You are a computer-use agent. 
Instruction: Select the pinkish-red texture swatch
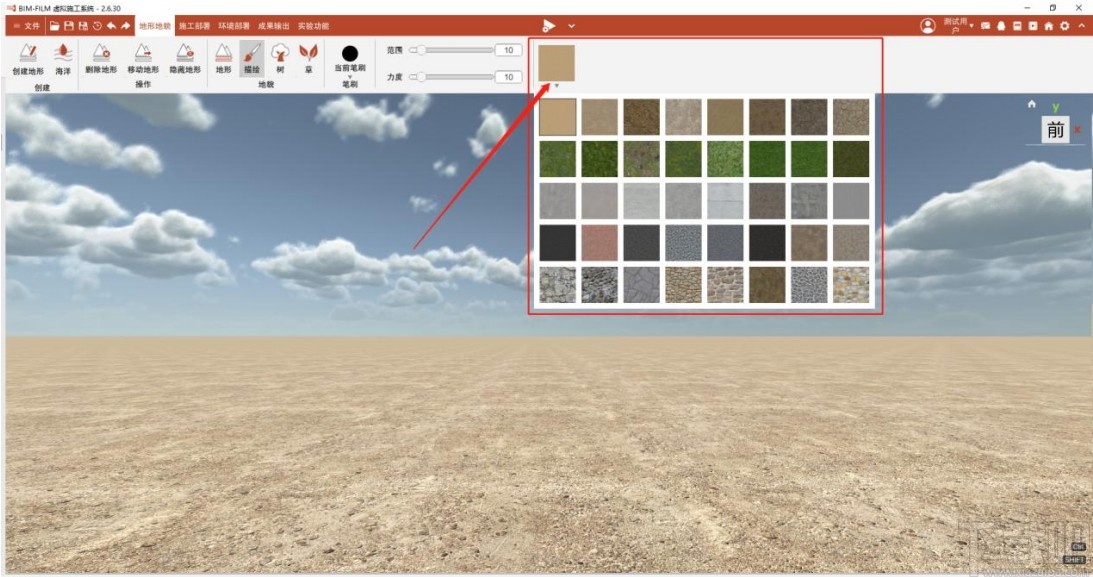tap(599, 243)
